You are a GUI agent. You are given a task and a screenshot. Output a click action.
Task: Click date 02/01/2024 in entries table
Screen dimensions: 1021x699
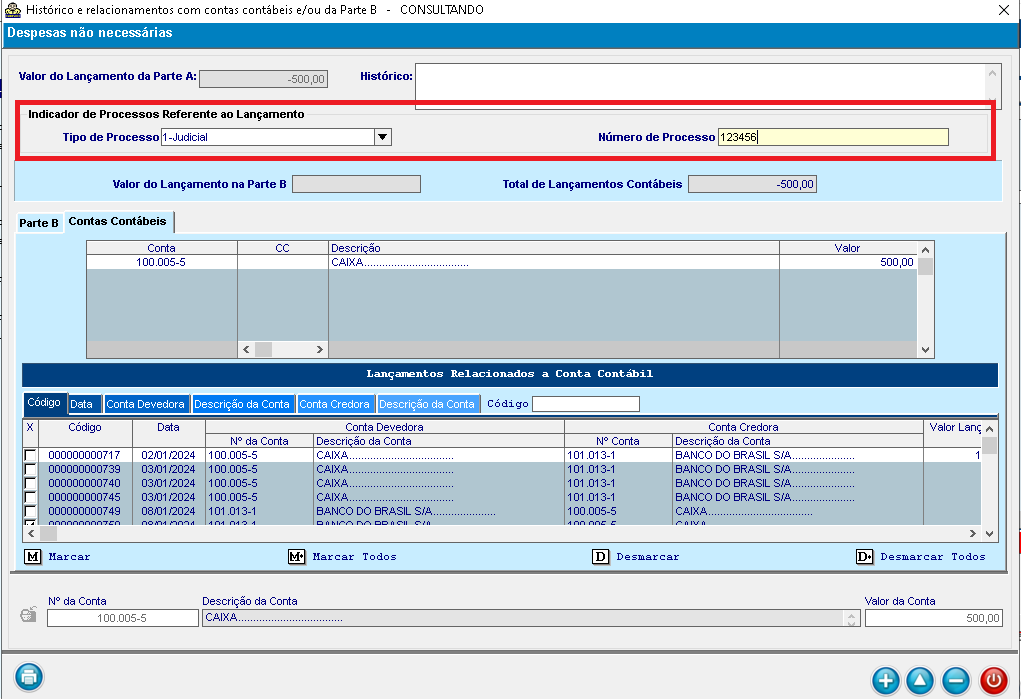click(x=168, y=455)
